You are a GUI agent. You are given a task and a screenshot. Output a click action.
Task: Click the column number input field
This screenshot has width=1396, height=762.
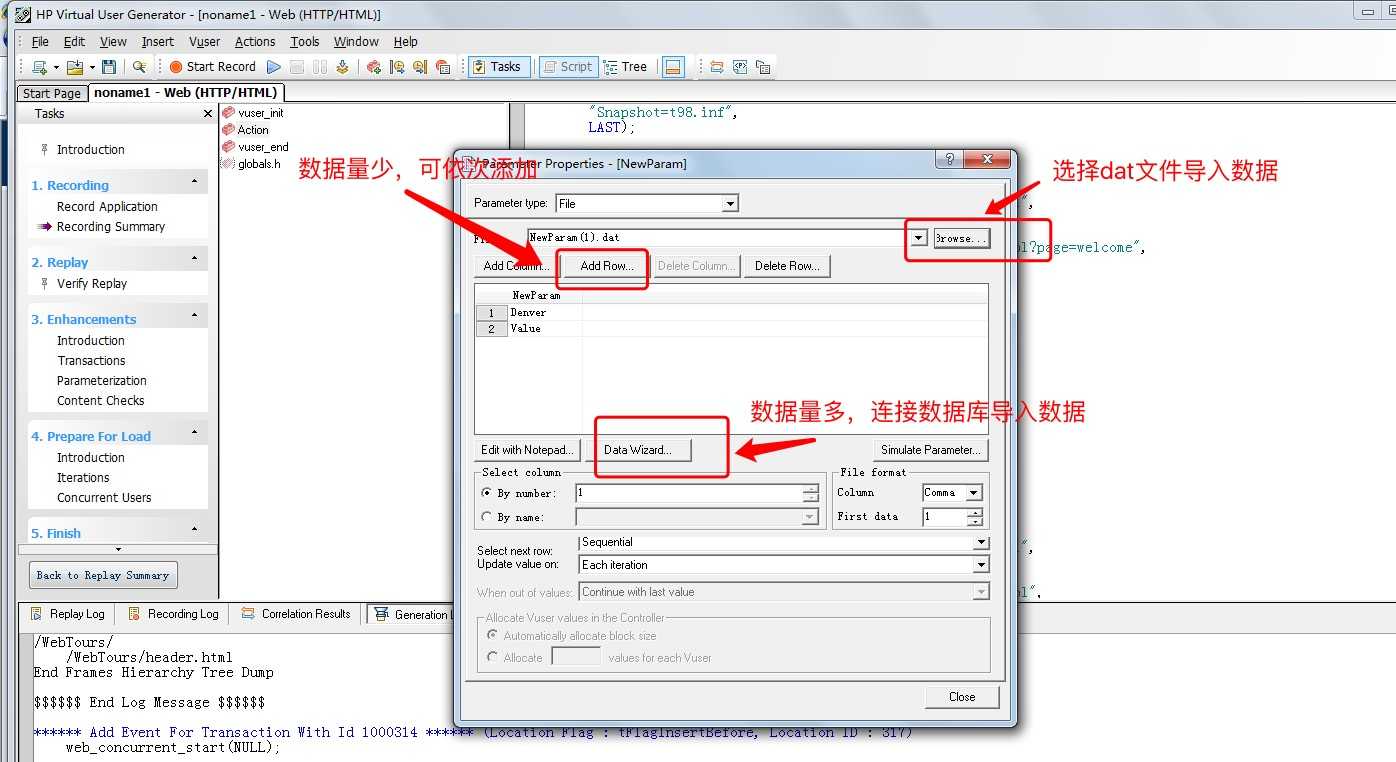(x=689, y=493)
